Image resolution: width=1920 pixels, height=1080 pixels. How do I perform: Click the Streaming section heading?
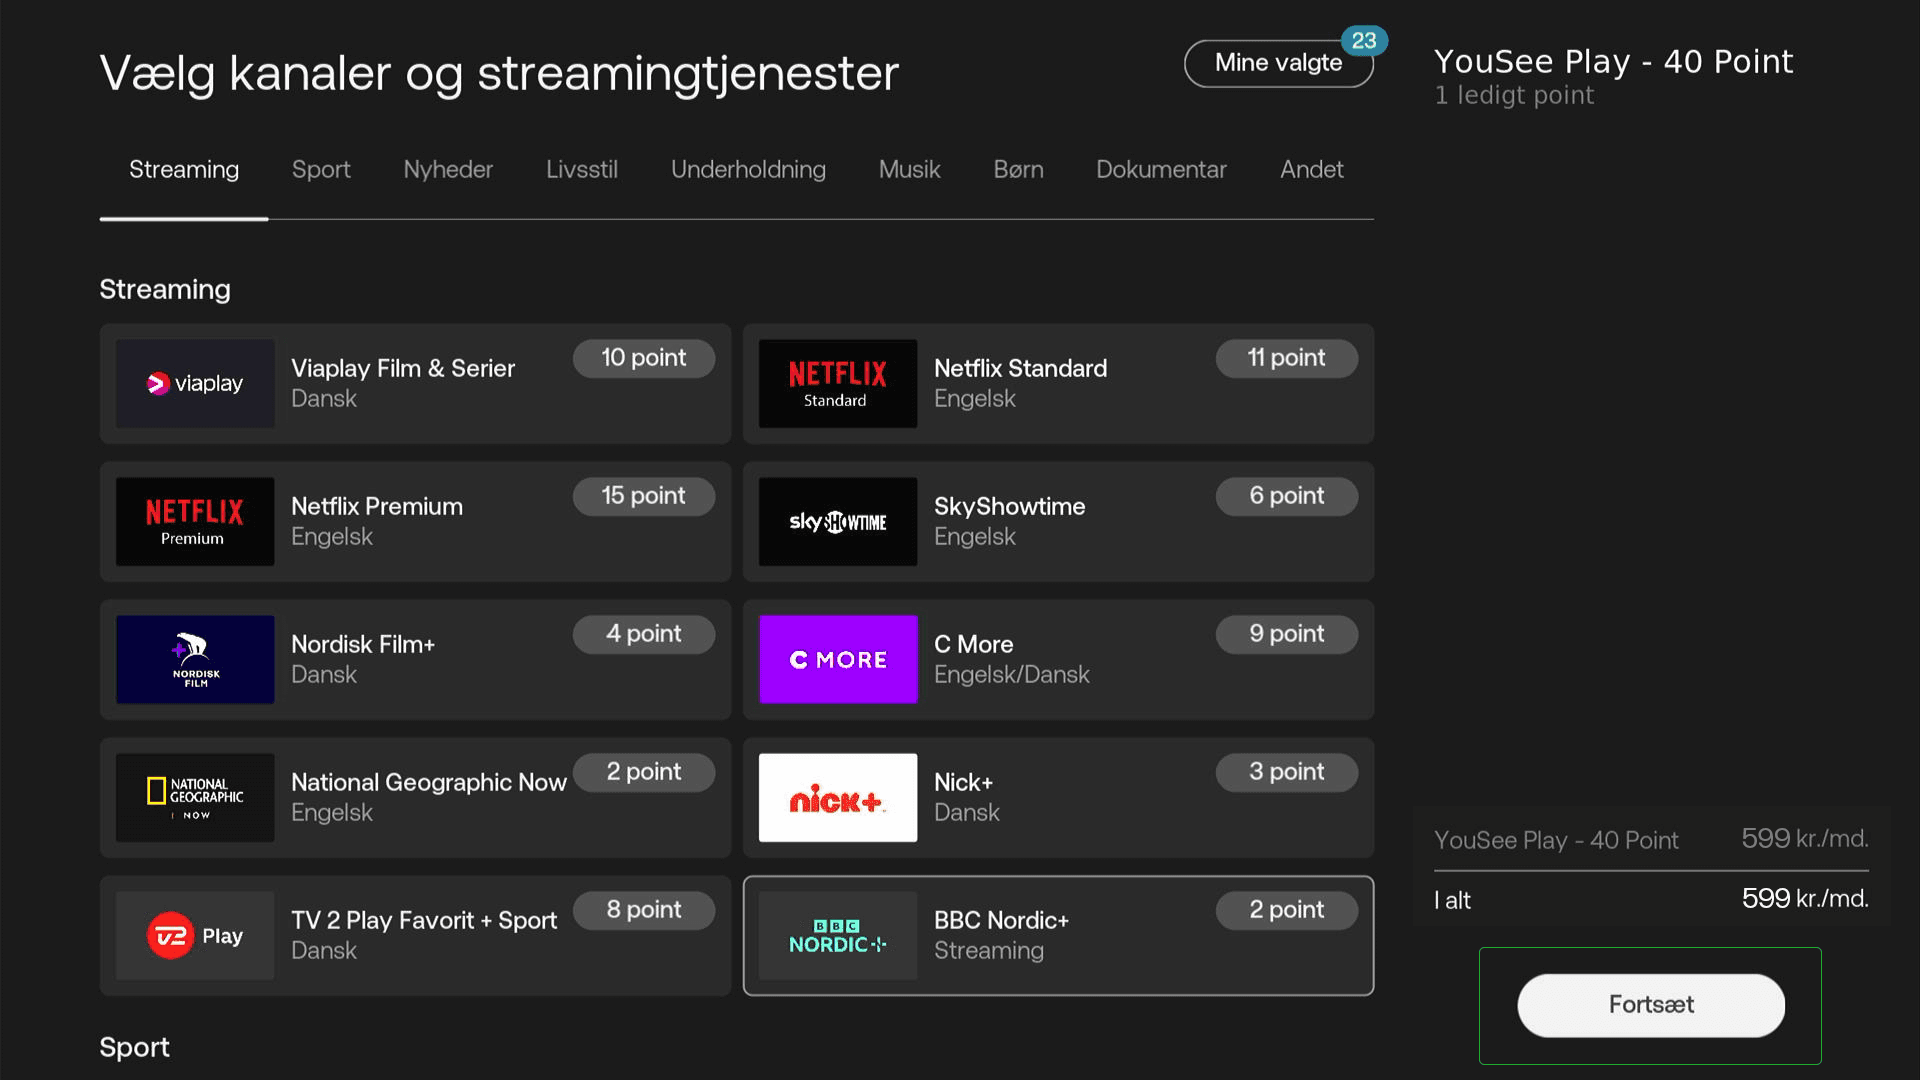point(165,290)
